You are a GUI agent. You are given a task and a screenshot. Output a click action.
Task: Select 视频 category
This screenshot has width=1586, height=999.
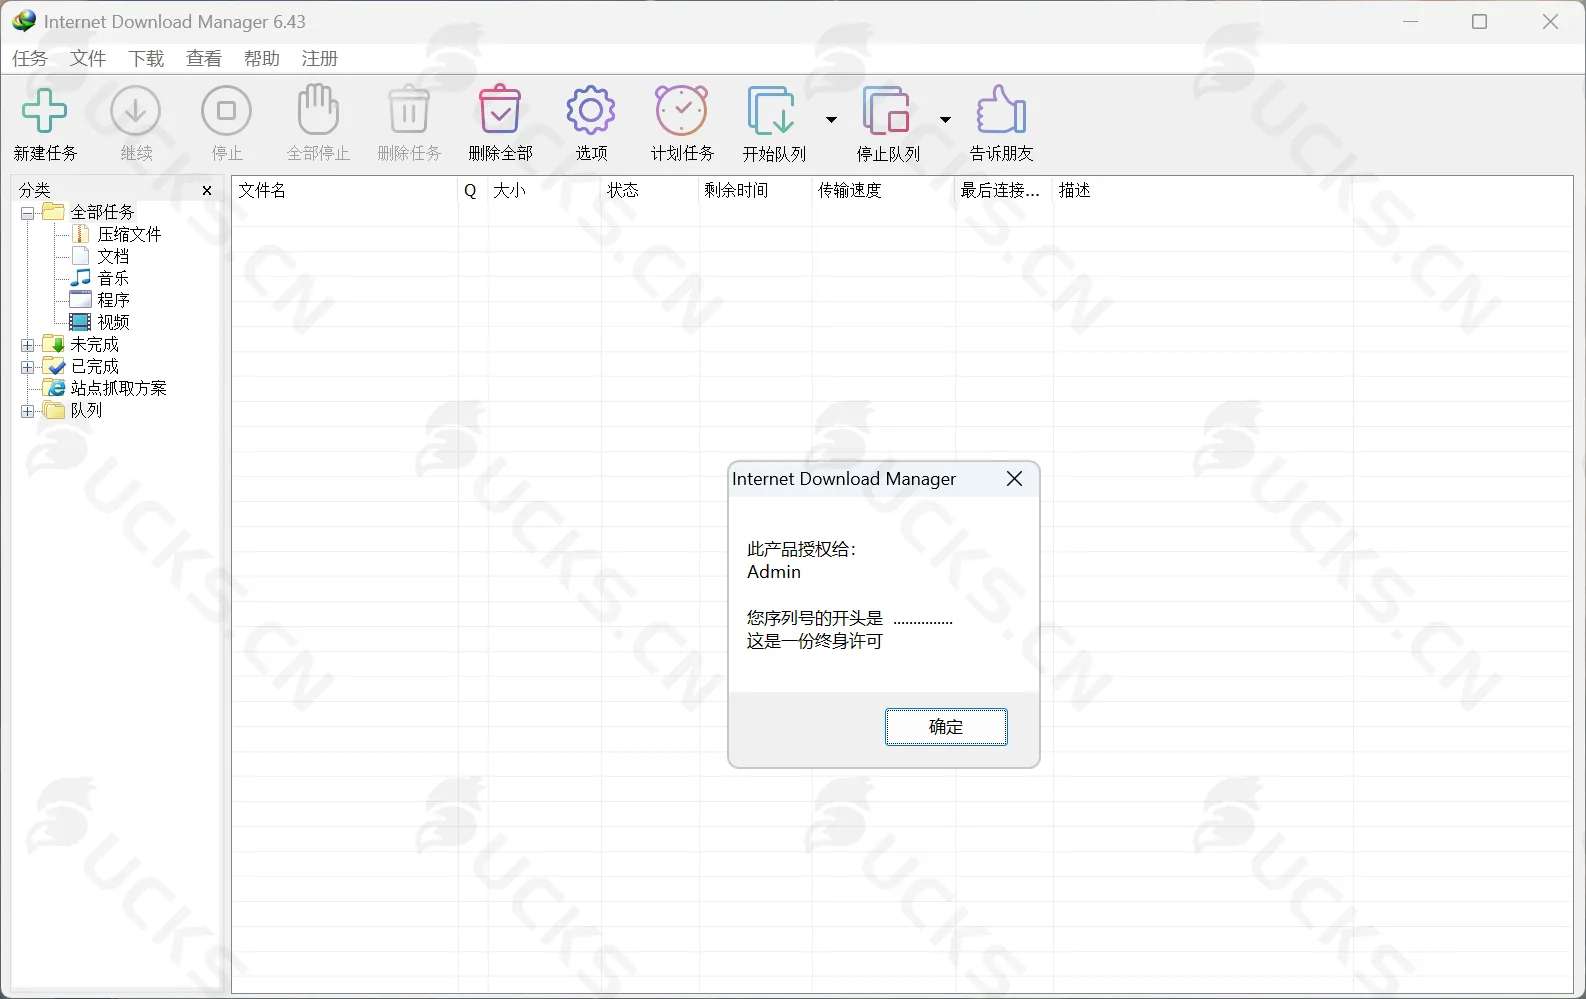[x=113, y=322]
